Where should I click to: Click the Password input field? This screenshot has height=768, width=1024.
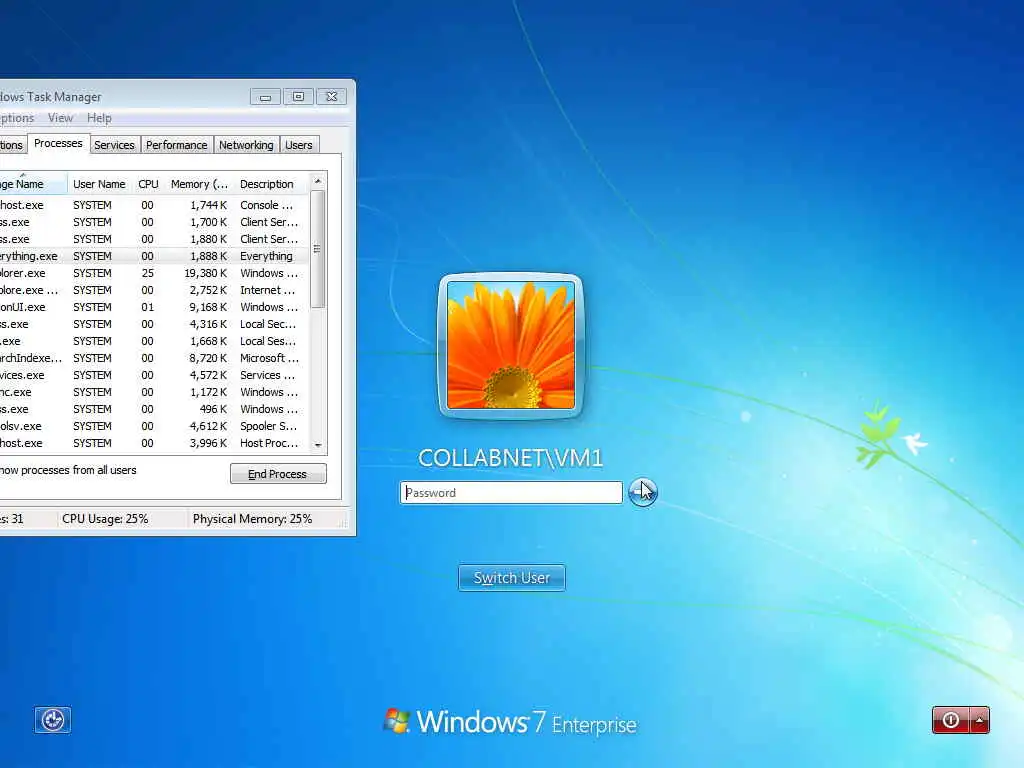coord(511,492)
